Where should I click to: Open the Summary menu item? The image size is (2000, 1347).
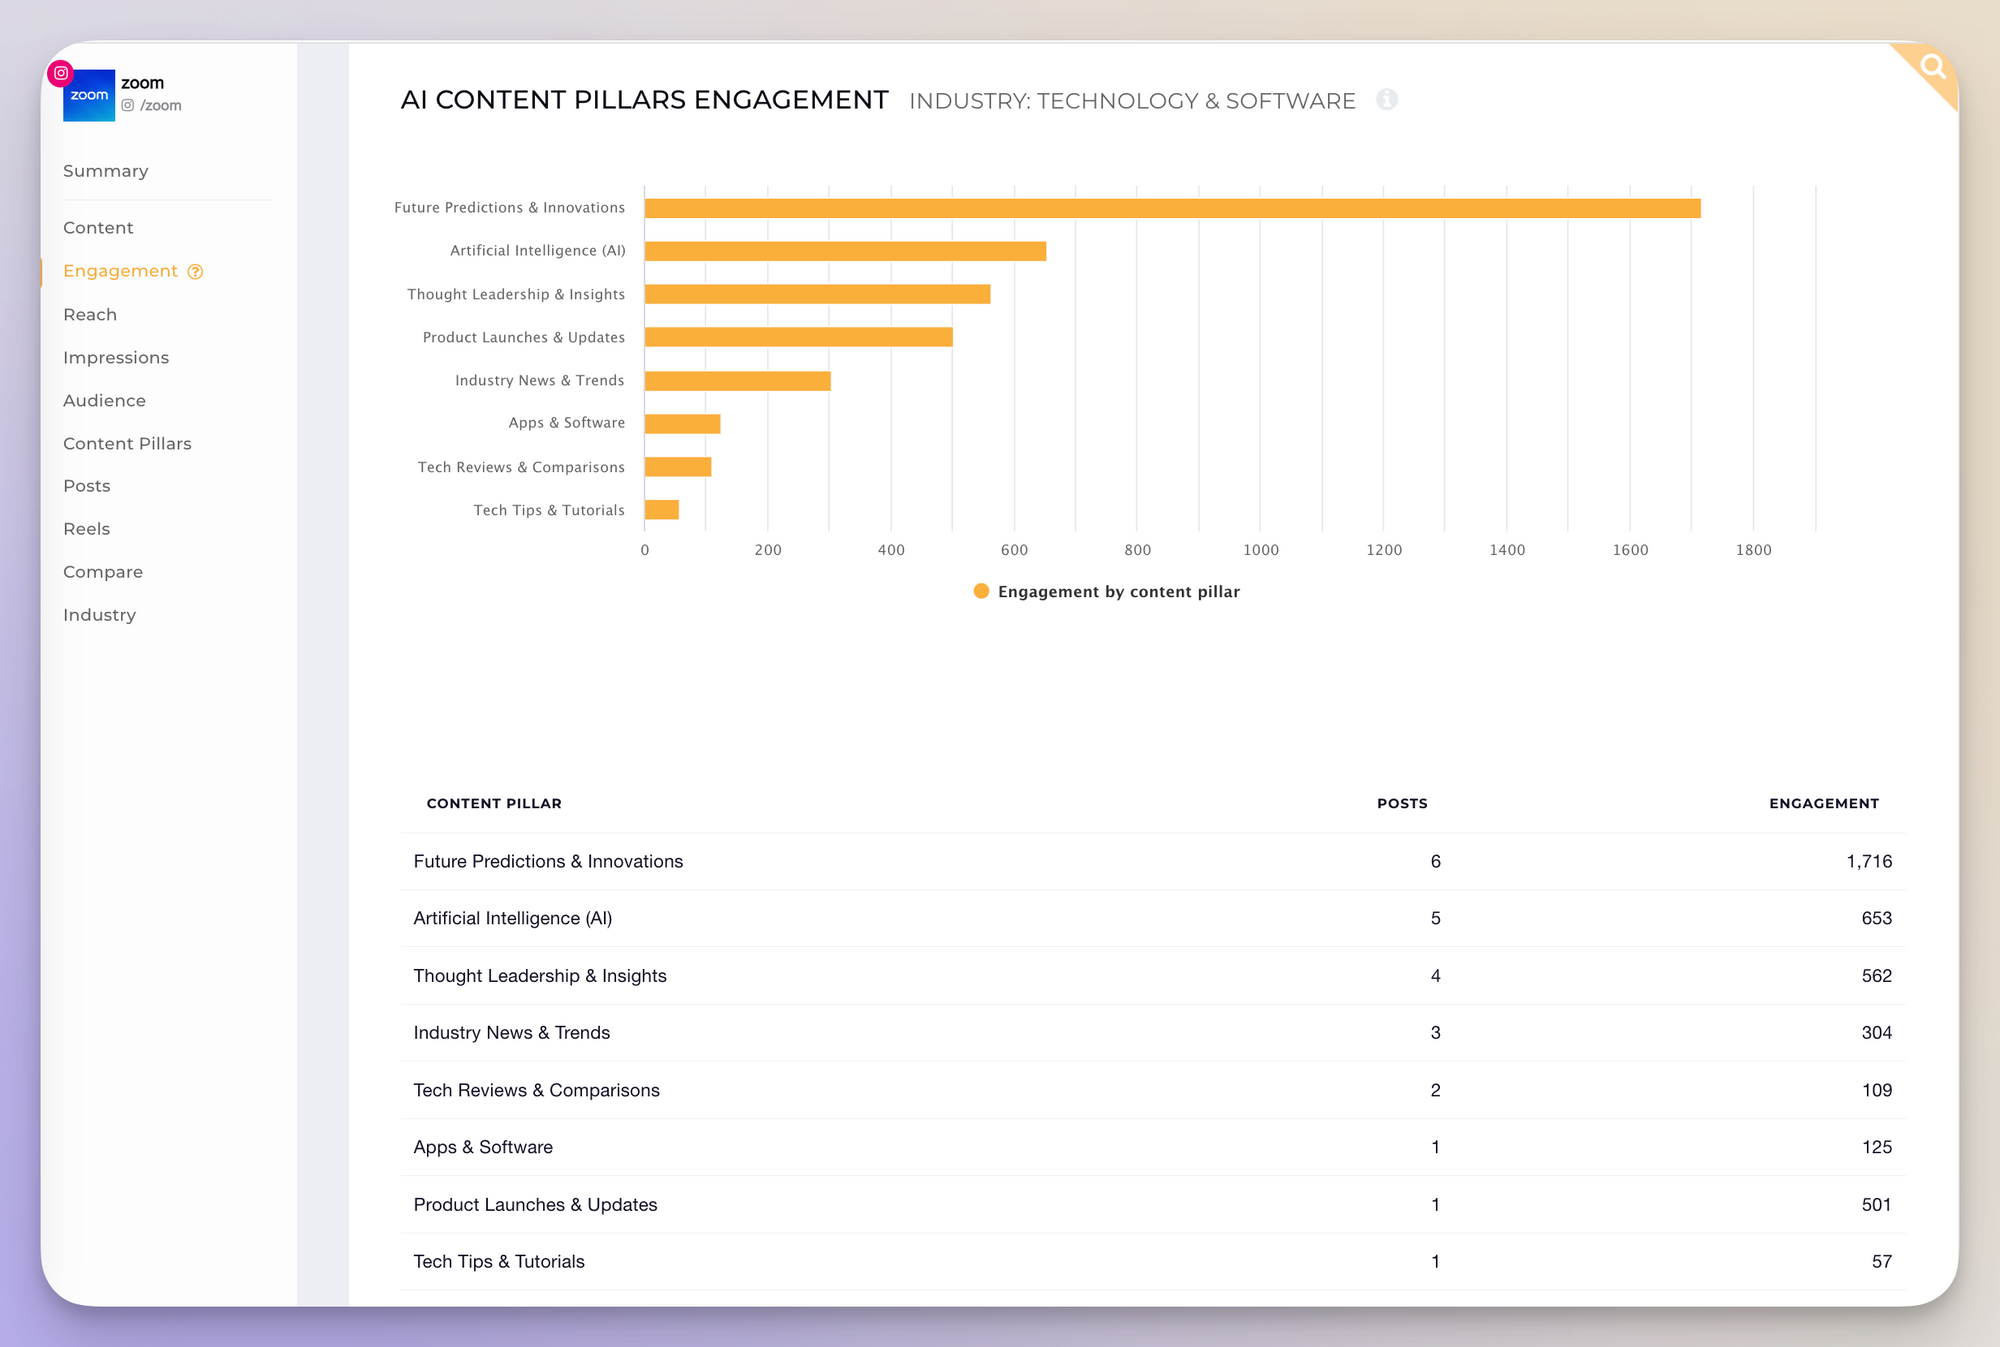[106, 171]
